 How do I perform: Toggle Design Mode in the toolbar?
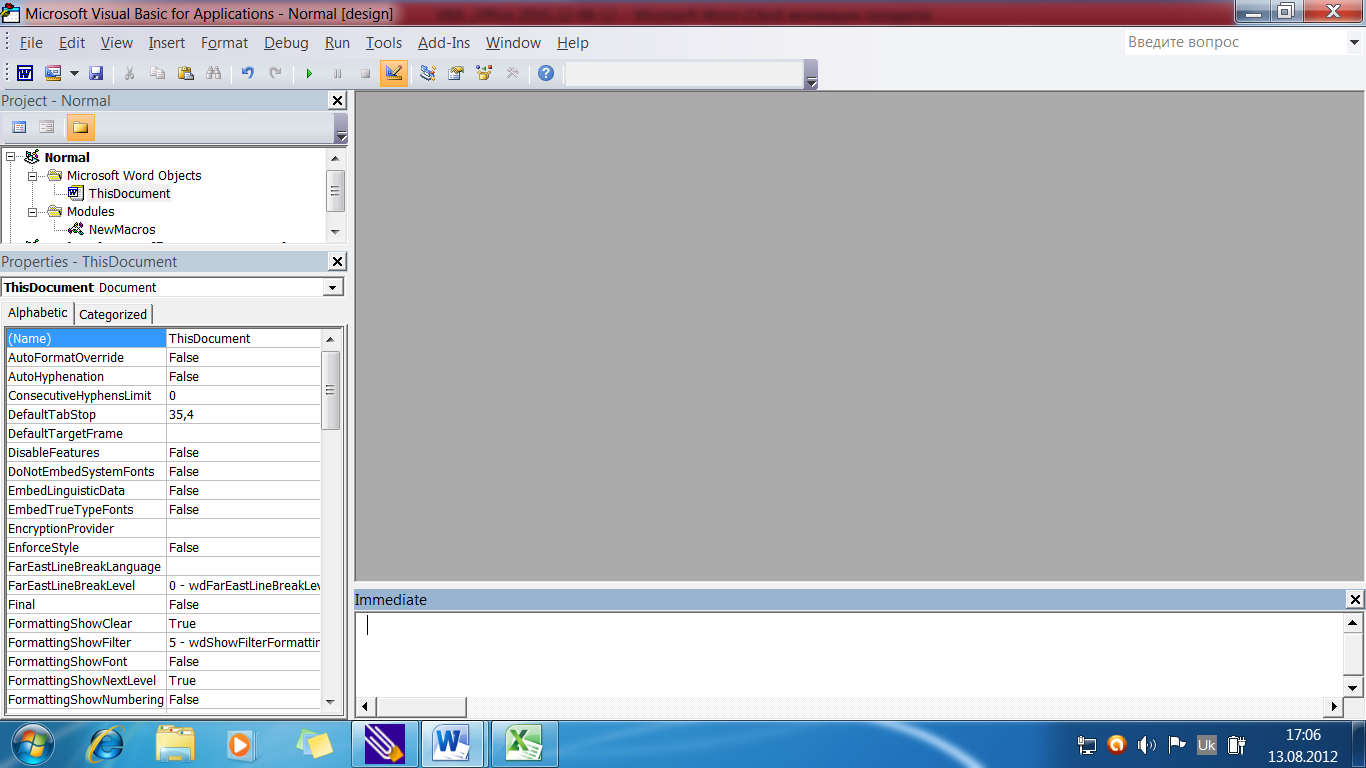(394, 73)
